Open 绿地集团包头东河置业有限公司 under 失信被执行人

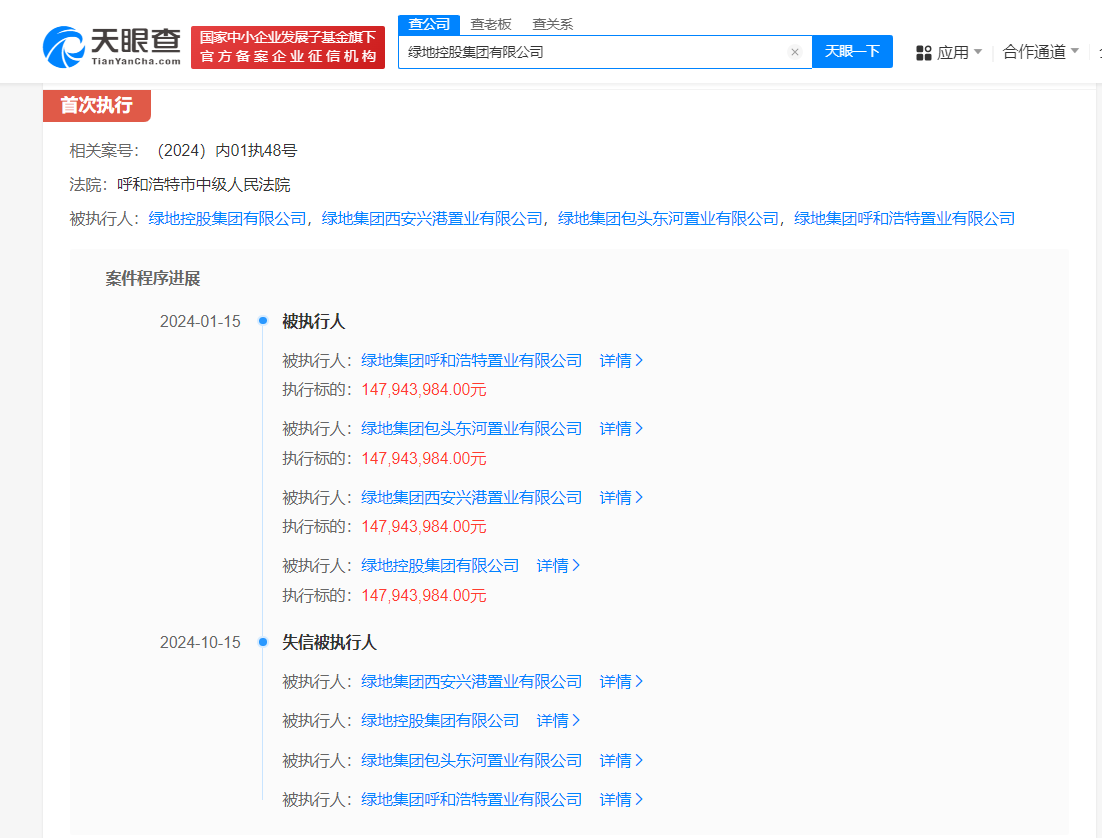pyautogui.click(x=472, y=761)
